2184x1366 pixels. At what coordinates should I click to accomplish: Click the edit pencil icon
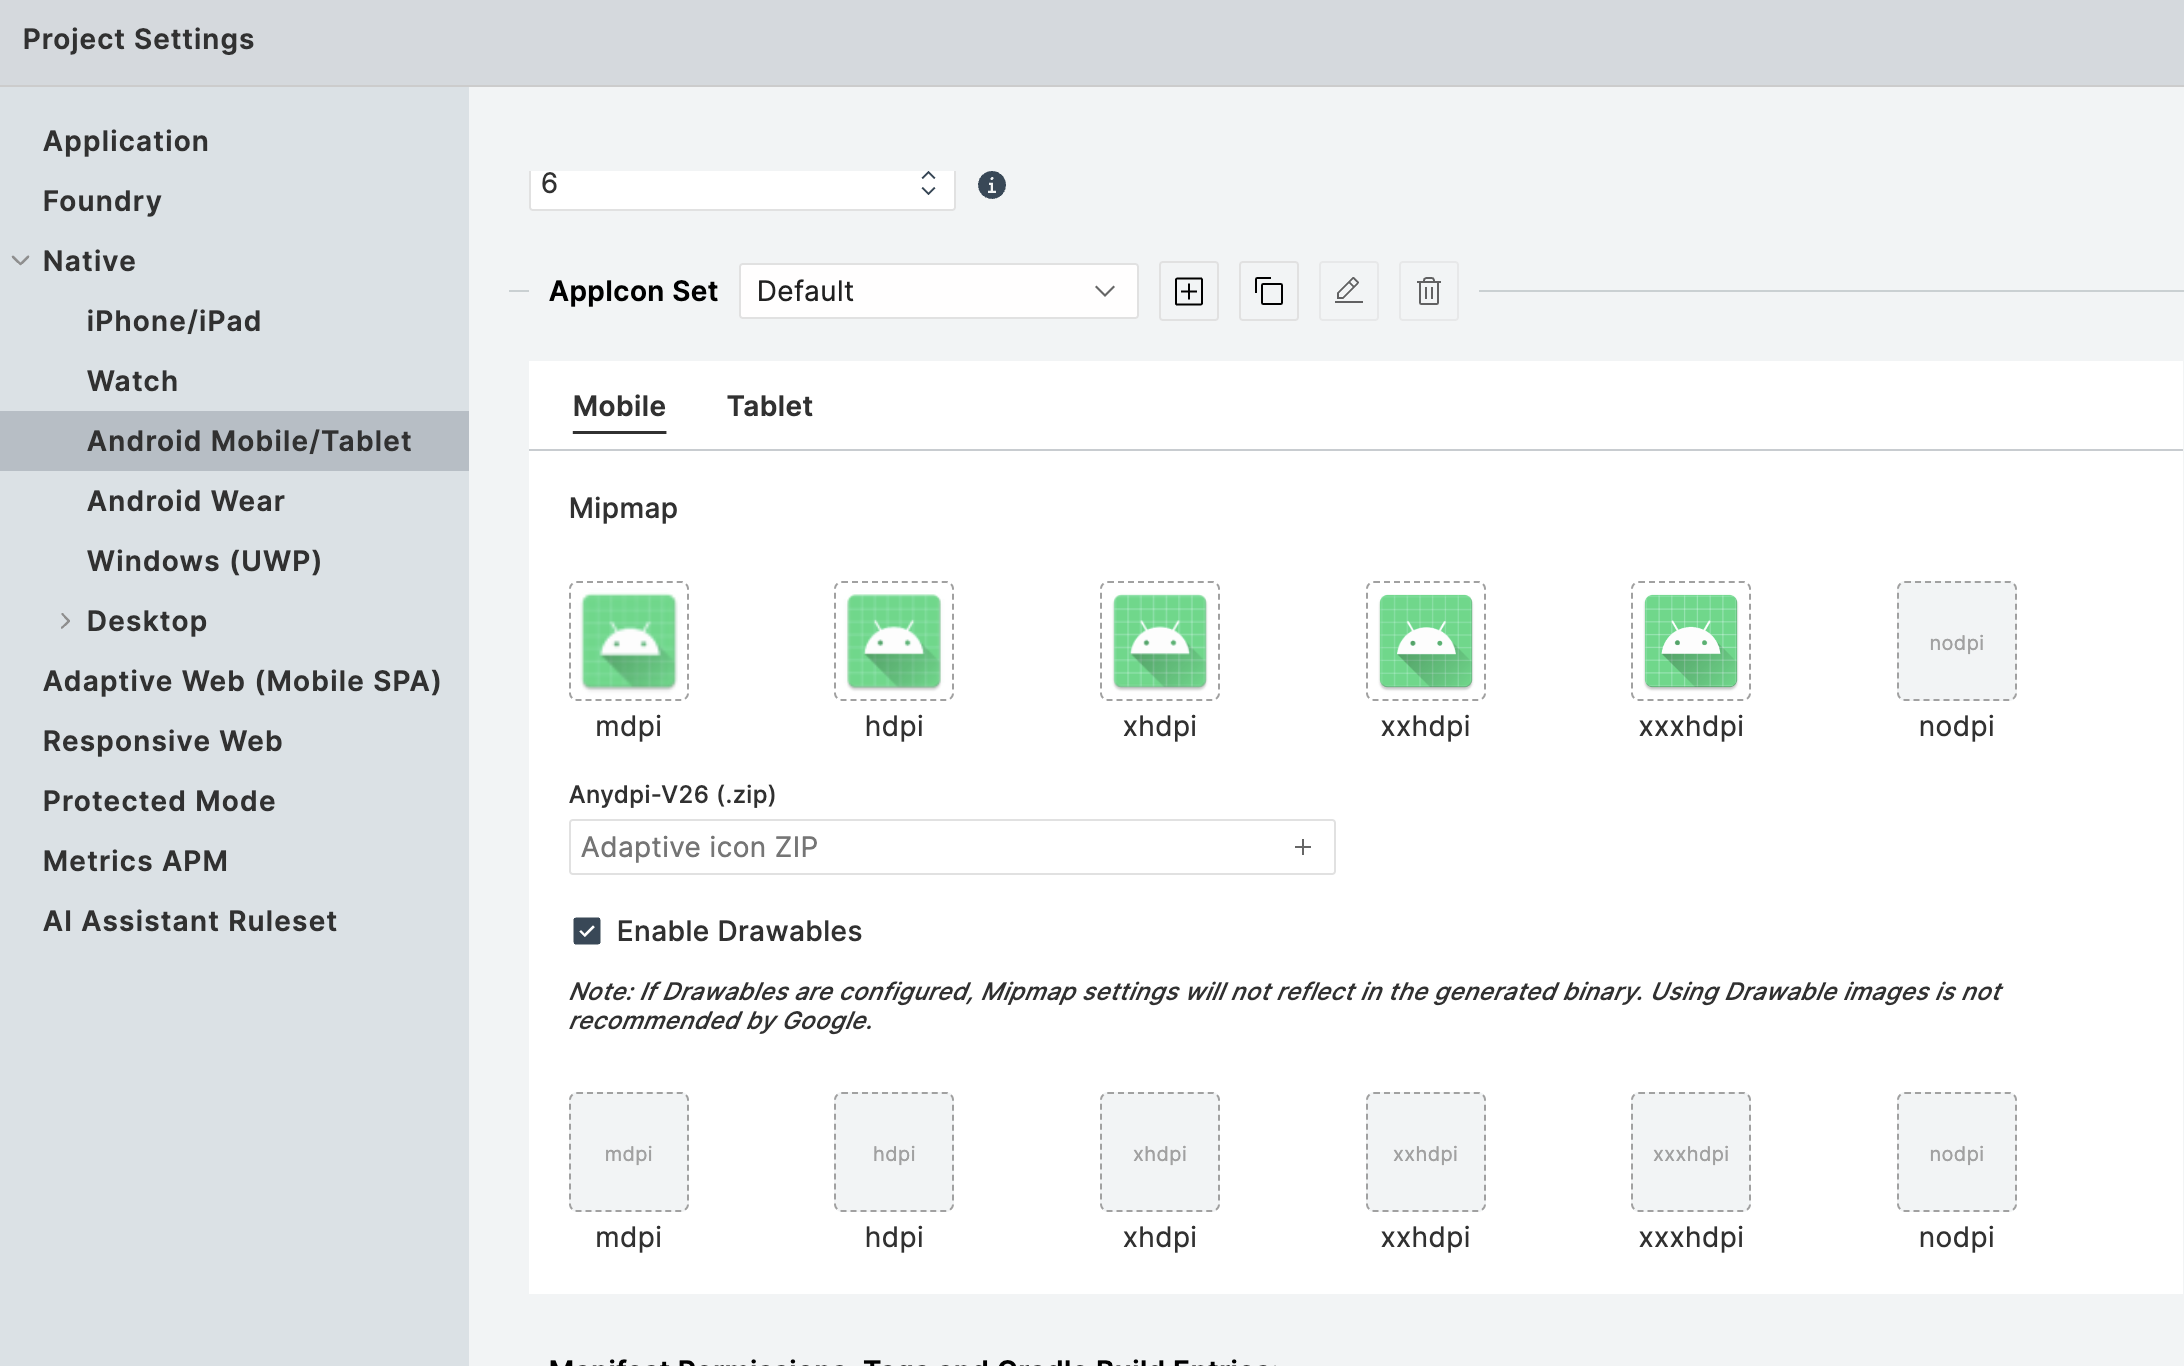(1348, 291)
